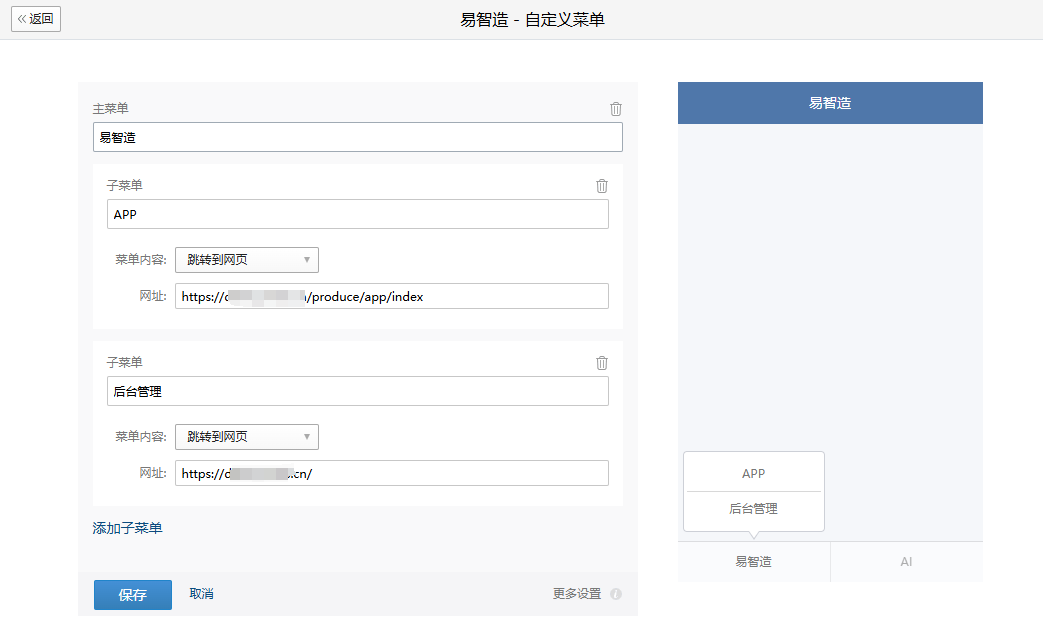Viewport: 1043px width, 639px height.
Task: Cancel editing with 取消
Action: 202,594
